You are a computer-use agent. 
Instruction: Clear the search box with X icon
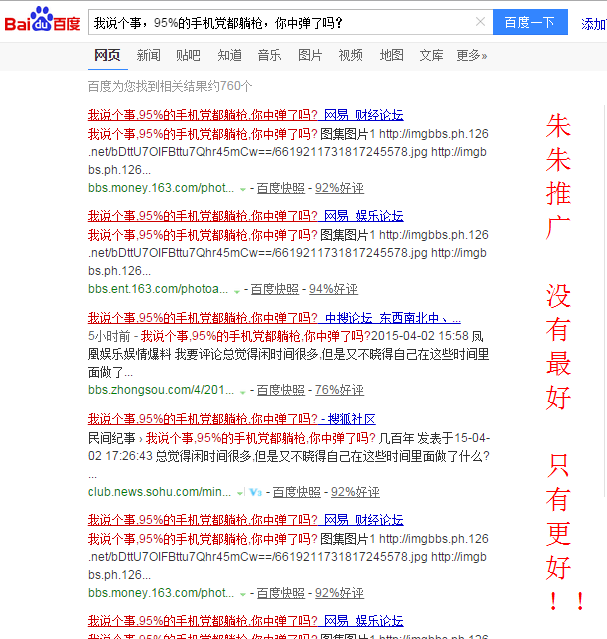pyautogui.click(x=480, y=22)
